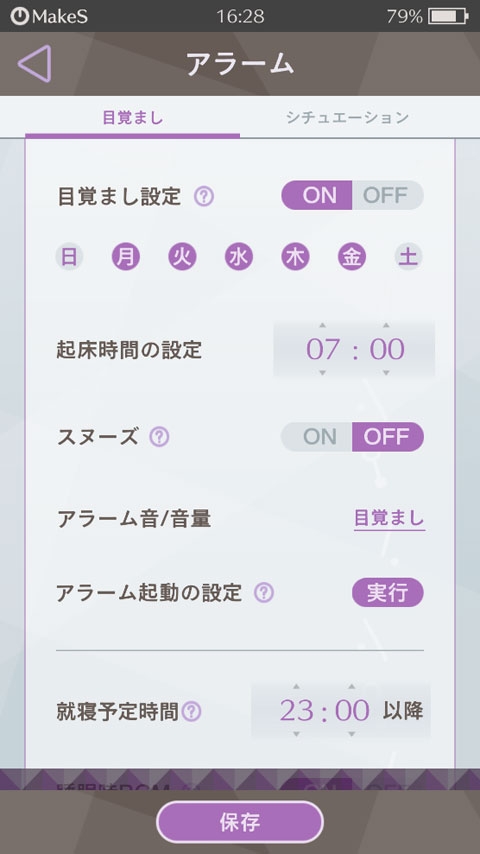Disable Wednesday 水 day circle
The width and height of the screenshot is (480, 854).
coord(239,257)
